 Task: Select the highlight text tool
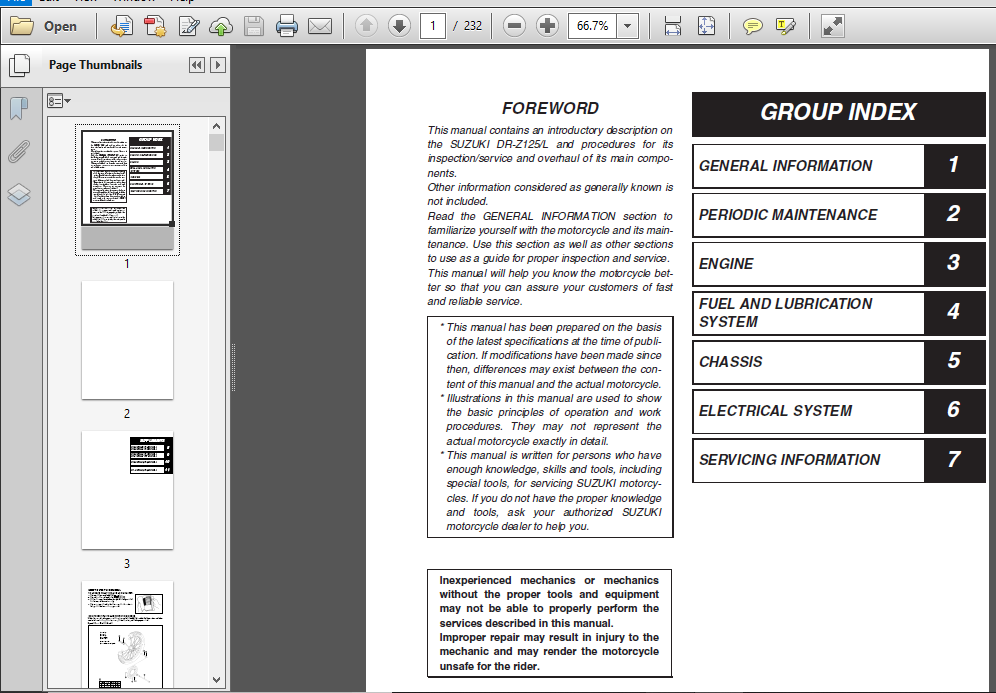point(785,26)
